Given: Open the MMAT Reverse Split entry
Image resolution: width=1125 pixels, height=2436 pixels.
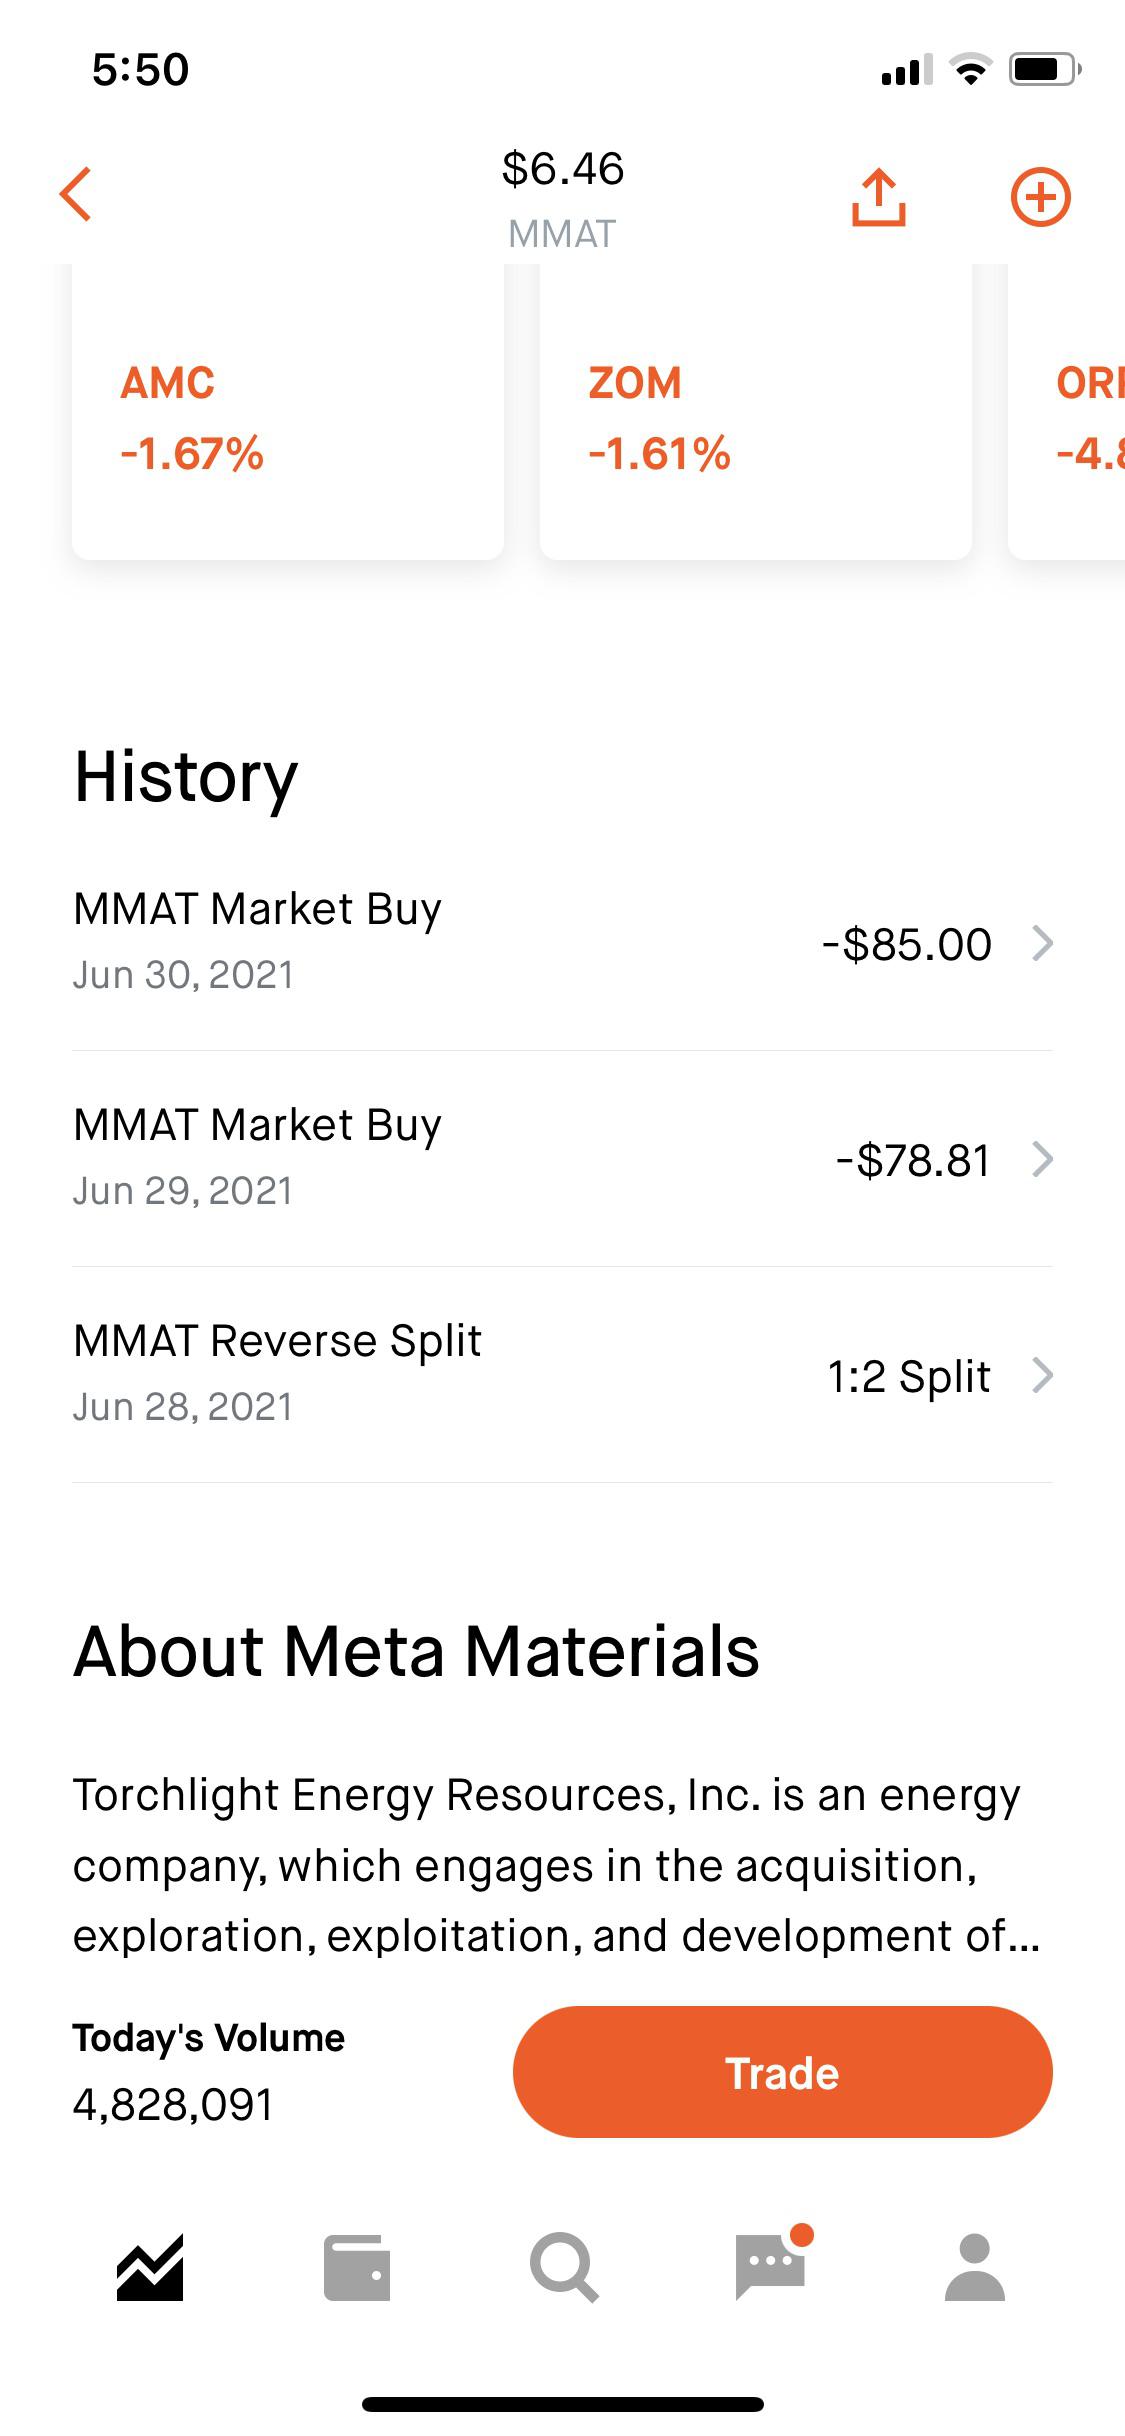Looking at the screenshot, I should click(x=562, y=1374).
